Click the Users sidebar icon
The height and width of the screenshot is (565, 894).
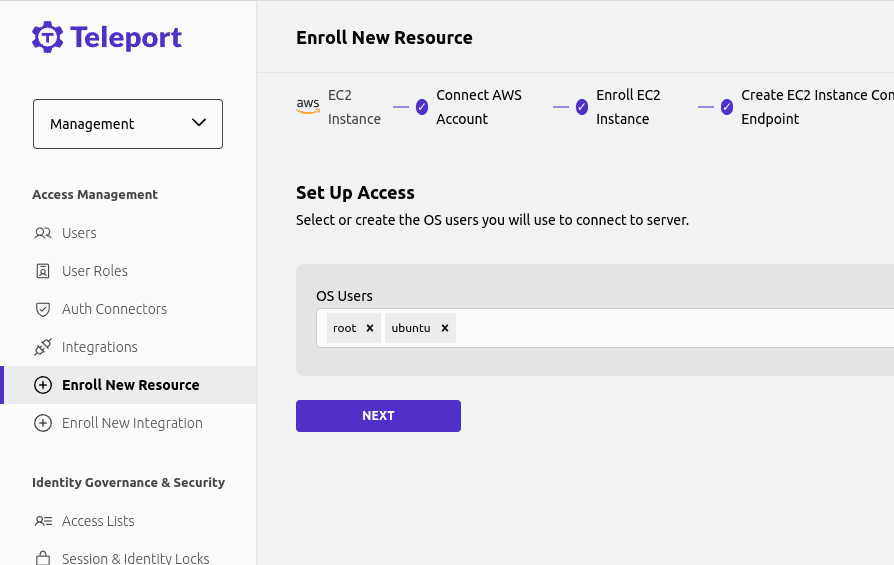(43, 233)
